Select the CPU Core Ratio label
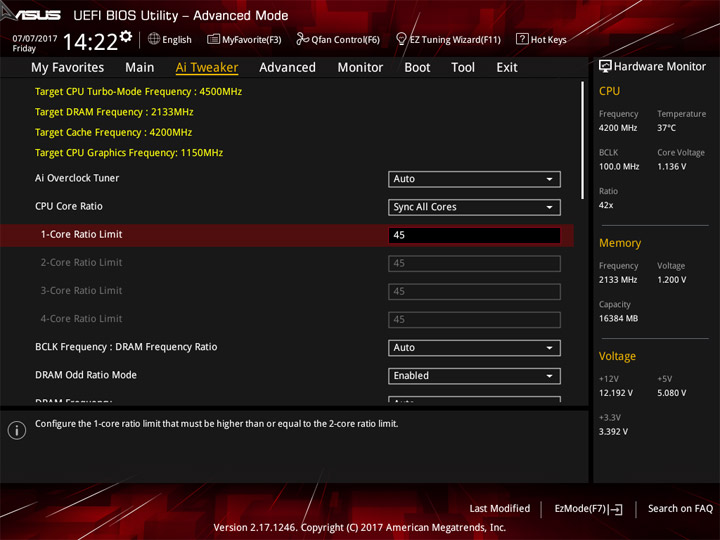 69,206
